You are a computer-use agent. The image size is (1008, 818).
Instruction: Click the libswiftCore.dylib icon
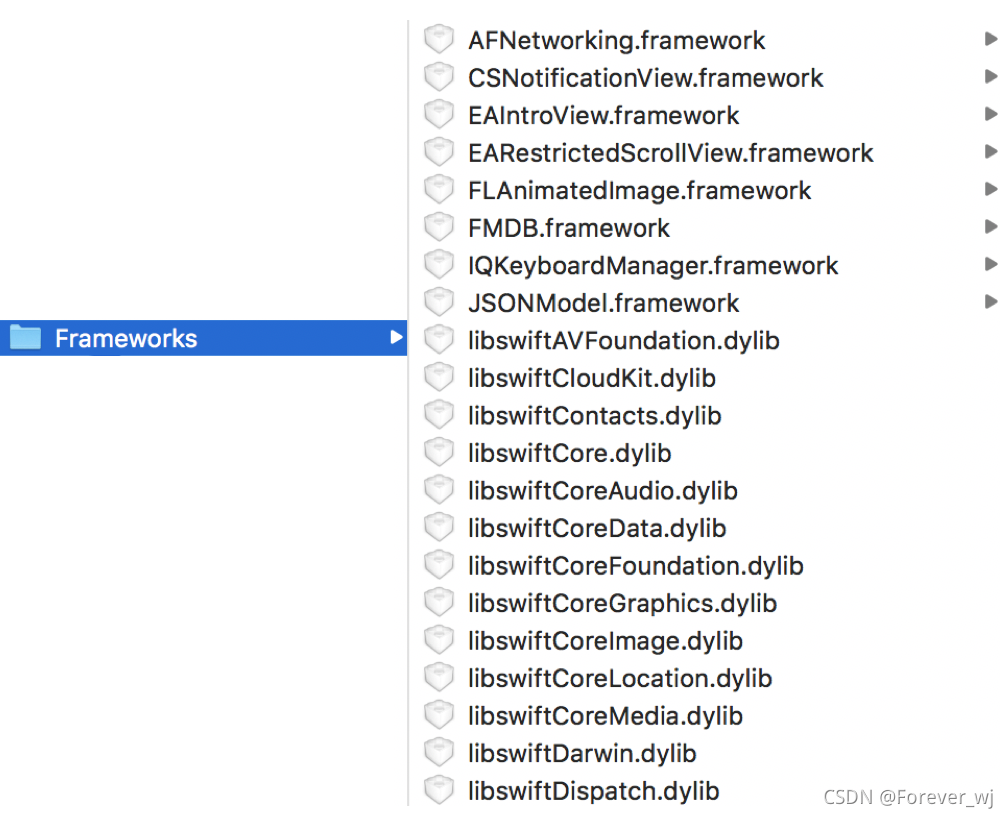click(439, 451)
